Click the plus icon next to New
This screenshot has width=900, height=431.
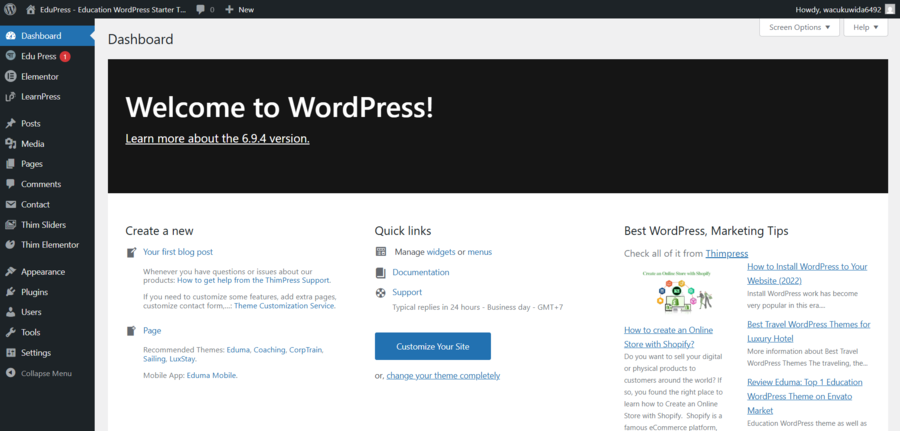click(x=229, y=9)
